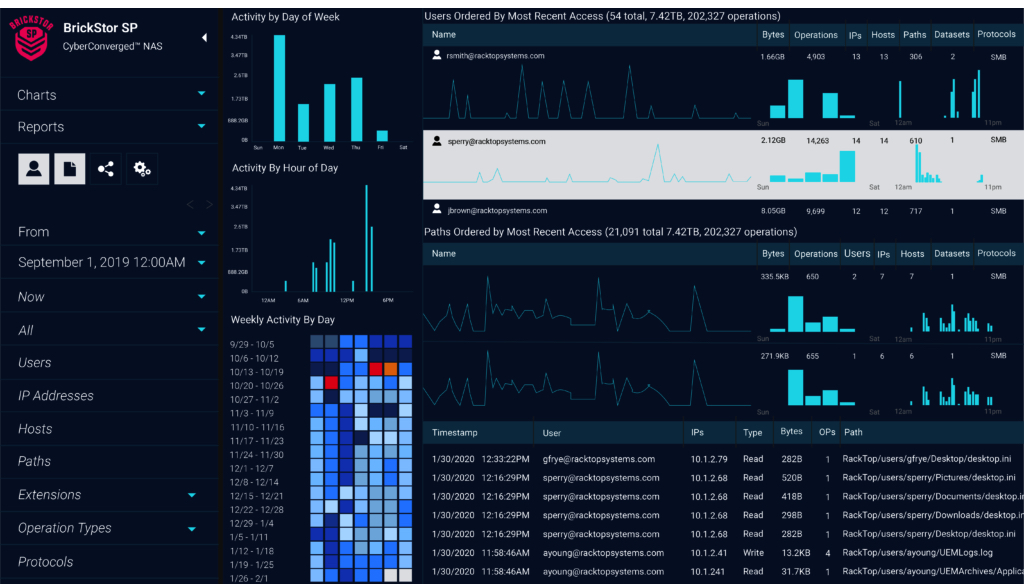1024x584 pixels.
Task: Go forward with the right chevron
Action: point(209,204)
